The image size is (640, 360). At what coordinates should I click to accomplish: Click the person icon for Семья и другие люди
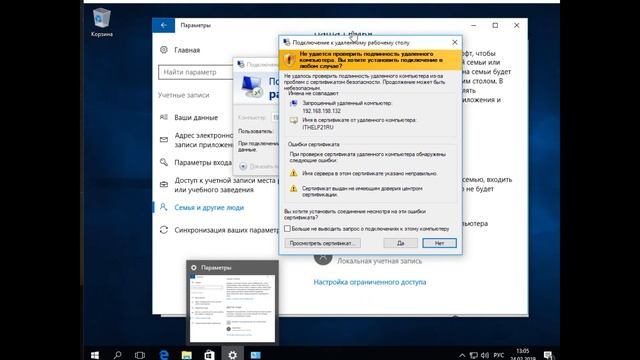(x=164, y=207)
